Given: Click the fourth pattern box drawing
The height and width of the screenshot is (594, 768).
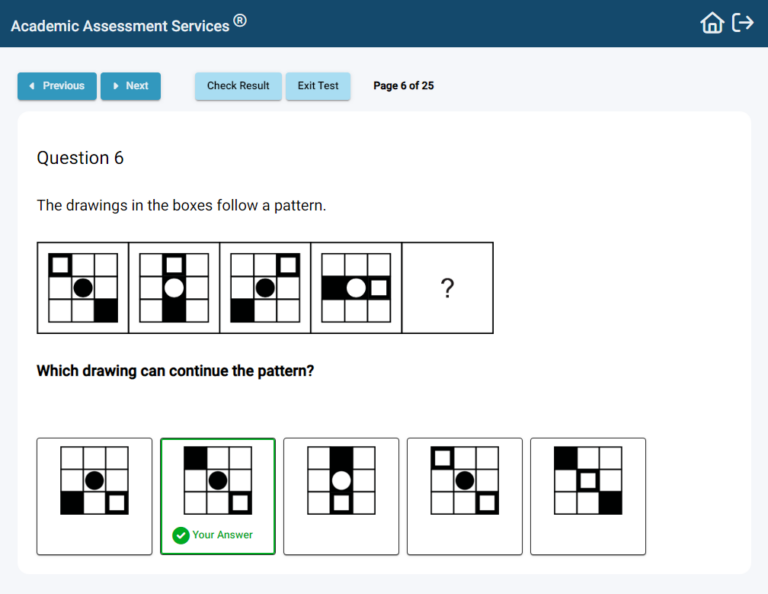Looking at the screenshot, I should (356, 288).
